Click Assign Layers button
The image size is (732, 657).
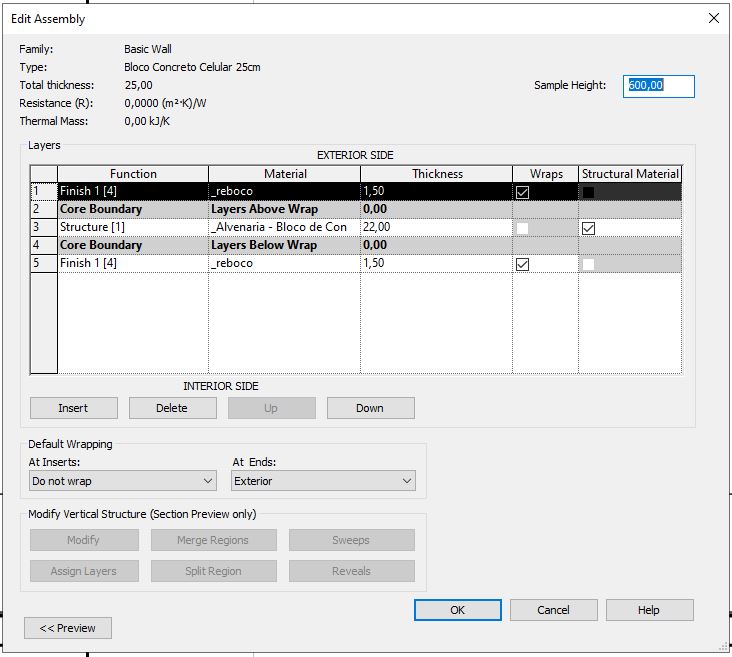pyautogui.click(x=84, y=571)
